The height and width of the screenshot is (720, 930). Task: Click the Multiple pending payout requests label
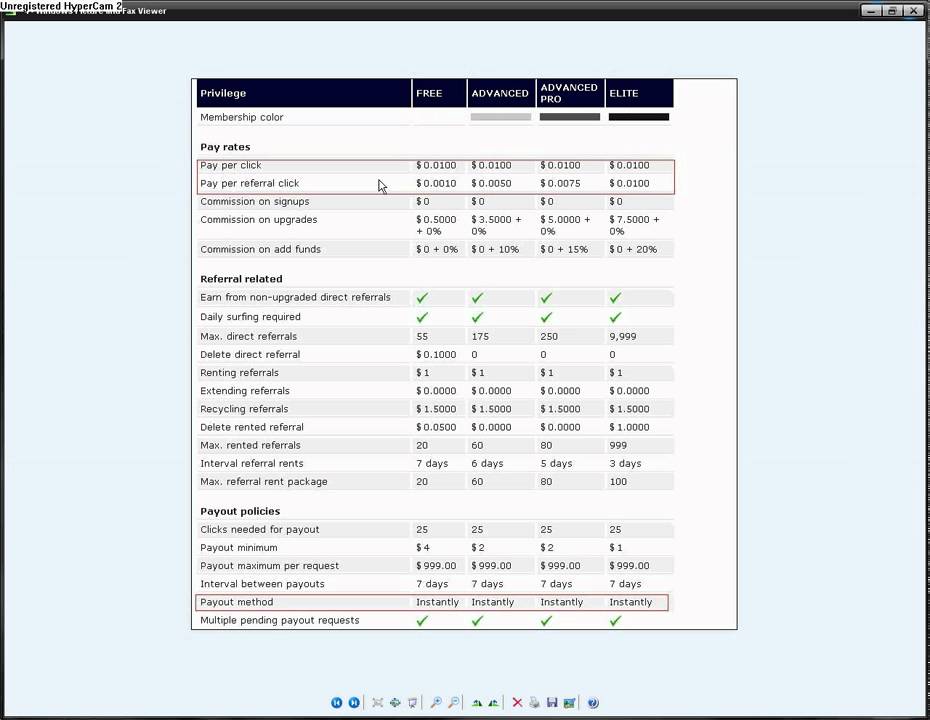pyautogui.click(x=280, y=620)
